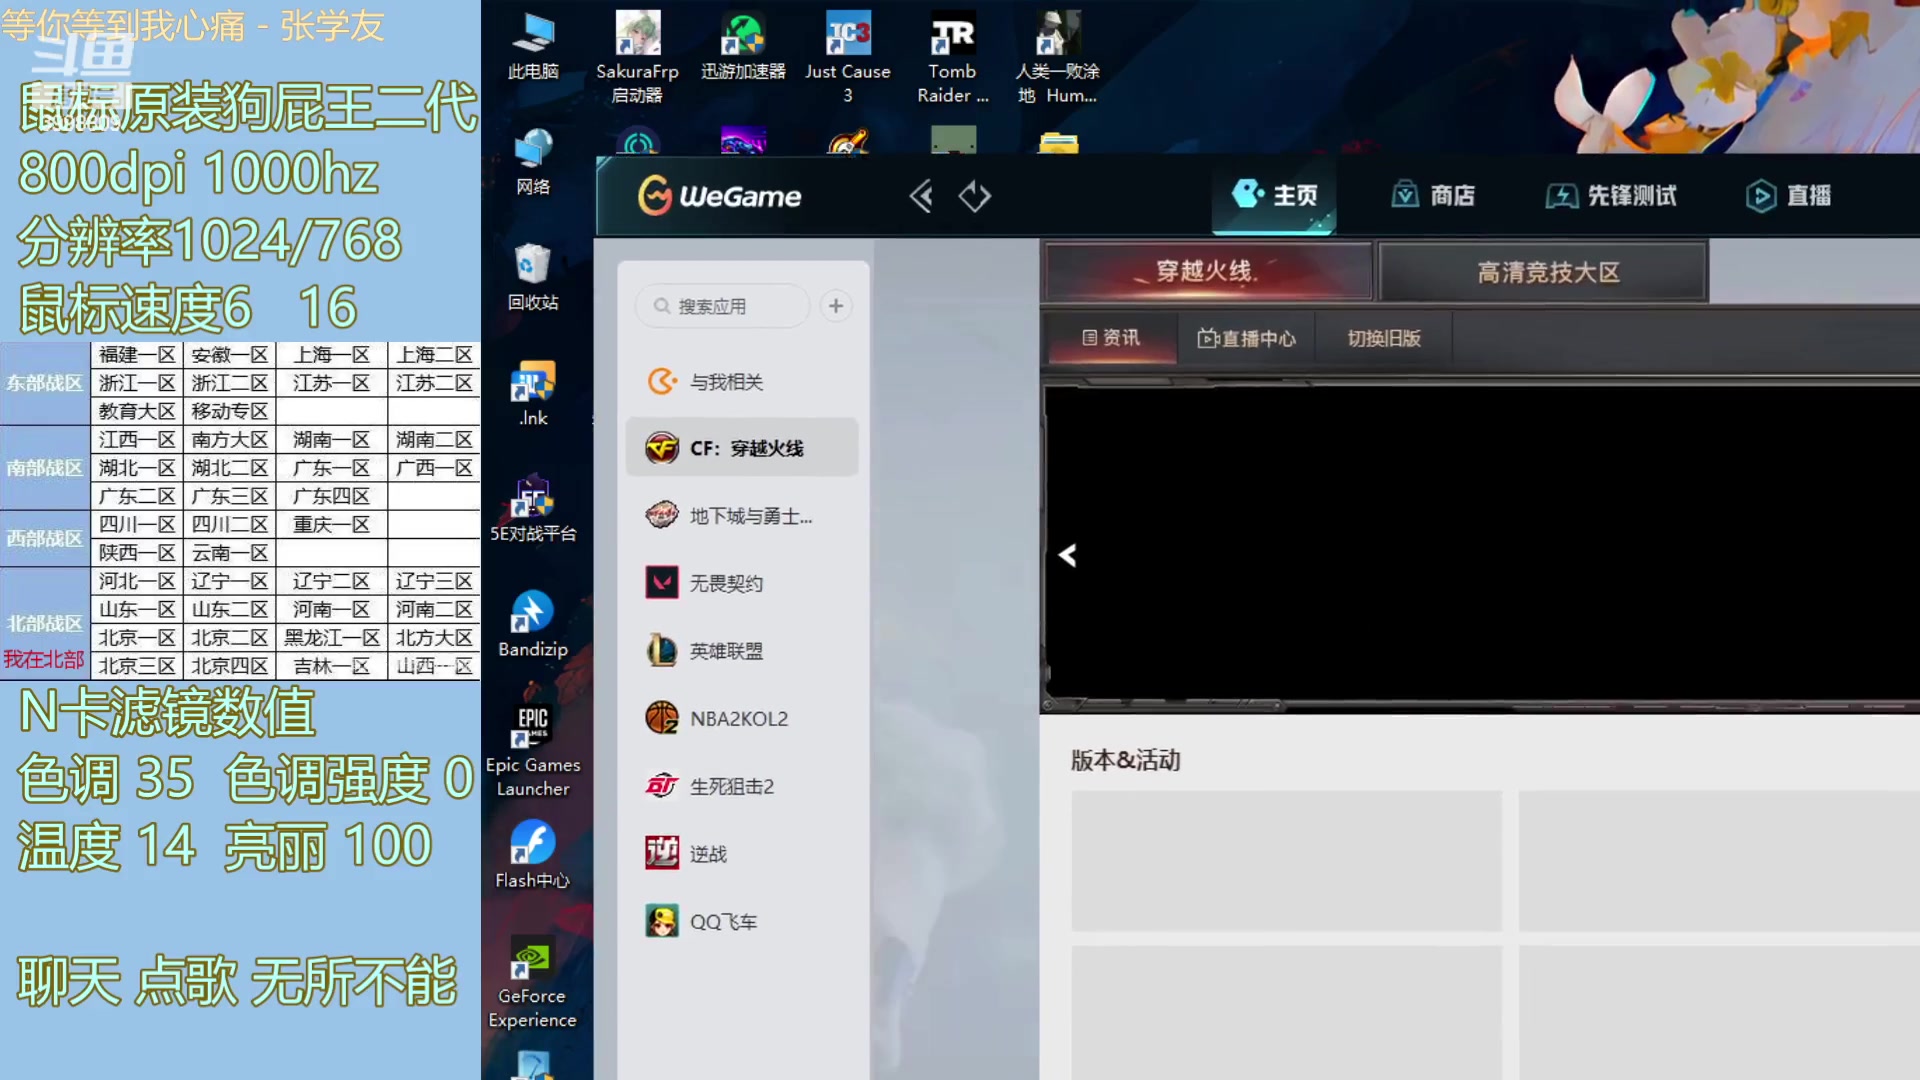
Task: Select NBA2KOL2 in the game list
Action: pos(742,719)
